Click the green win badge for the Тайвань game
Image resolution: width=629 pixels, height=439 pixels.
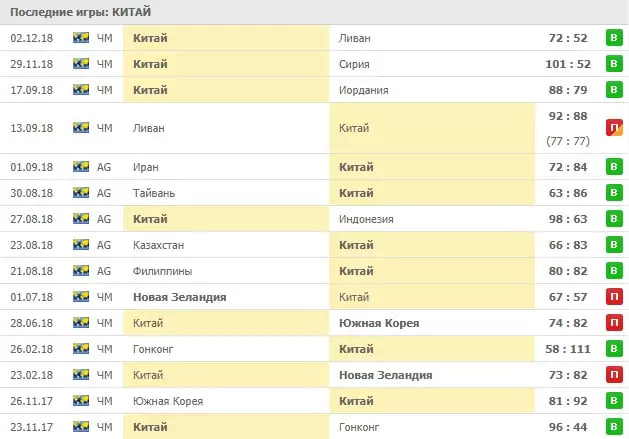[x=614, y=193]
